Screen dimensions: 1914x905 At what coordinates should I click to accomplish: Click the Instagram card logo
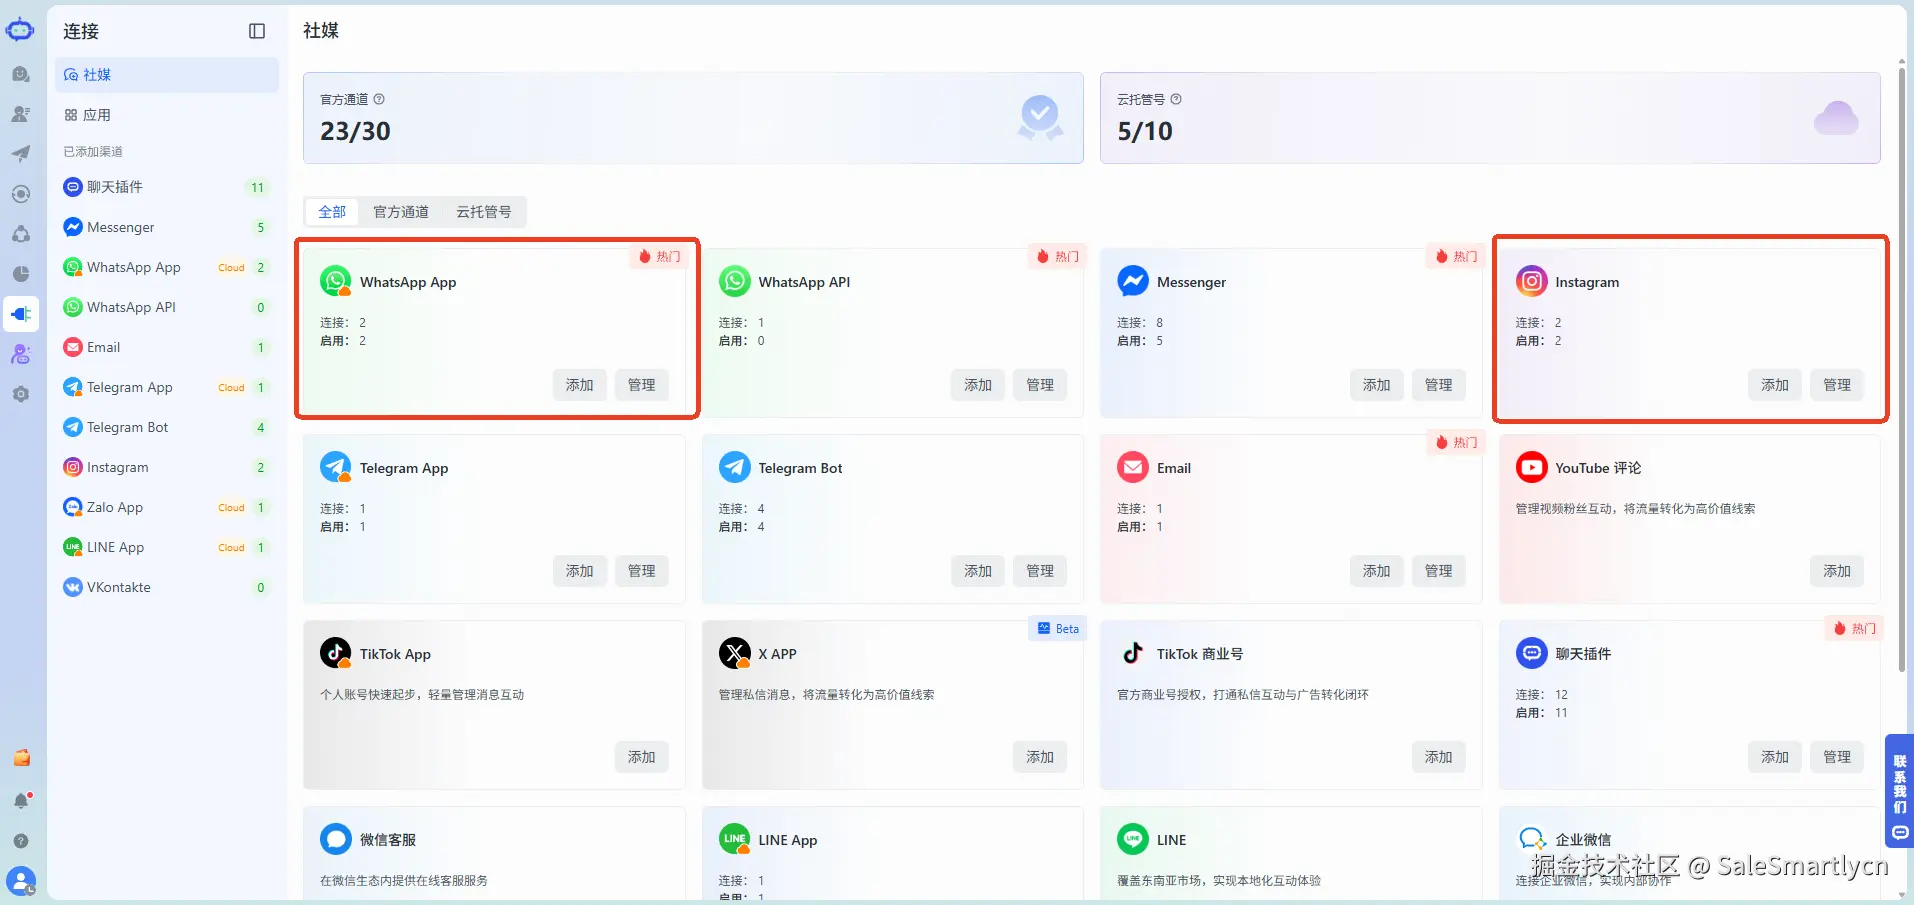tap(1531, 281)
